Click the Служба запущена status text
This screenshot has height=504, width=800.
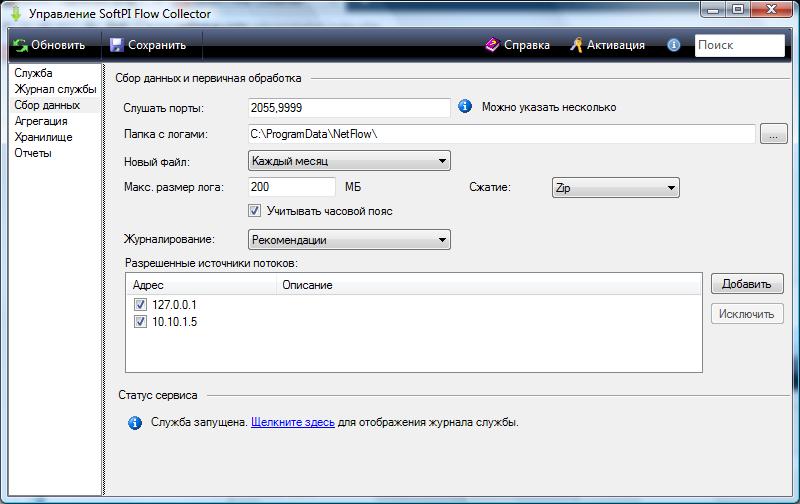tap(199, 422)
